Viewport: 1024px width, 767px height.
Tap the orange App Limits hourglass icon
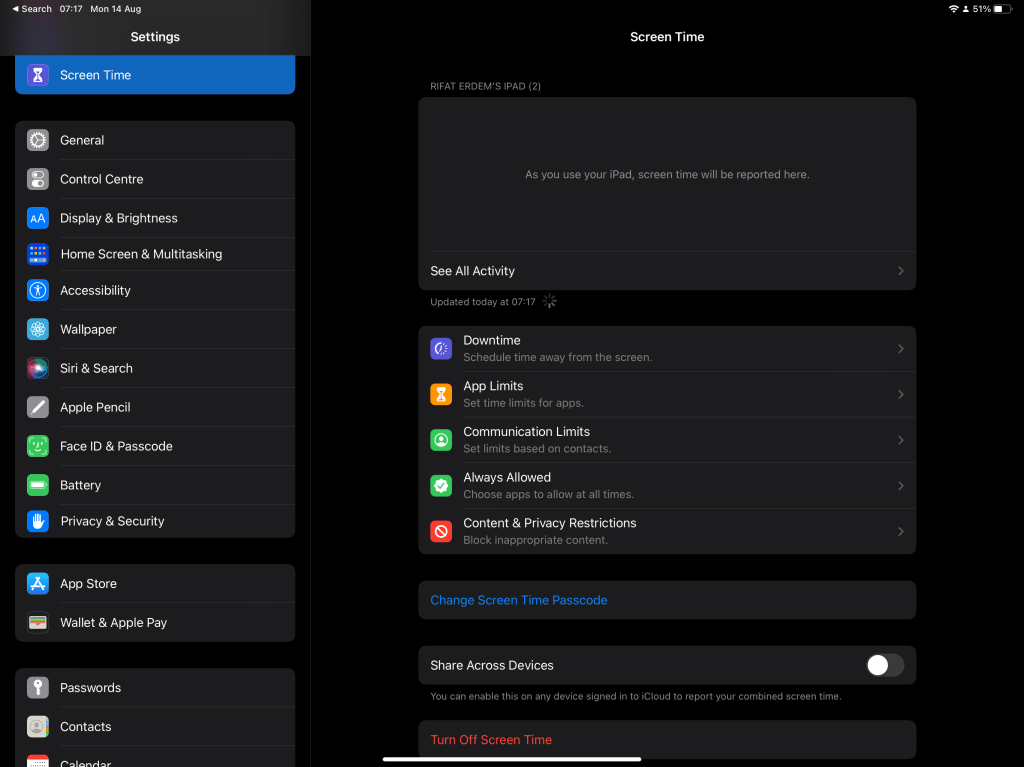[441, 395]
